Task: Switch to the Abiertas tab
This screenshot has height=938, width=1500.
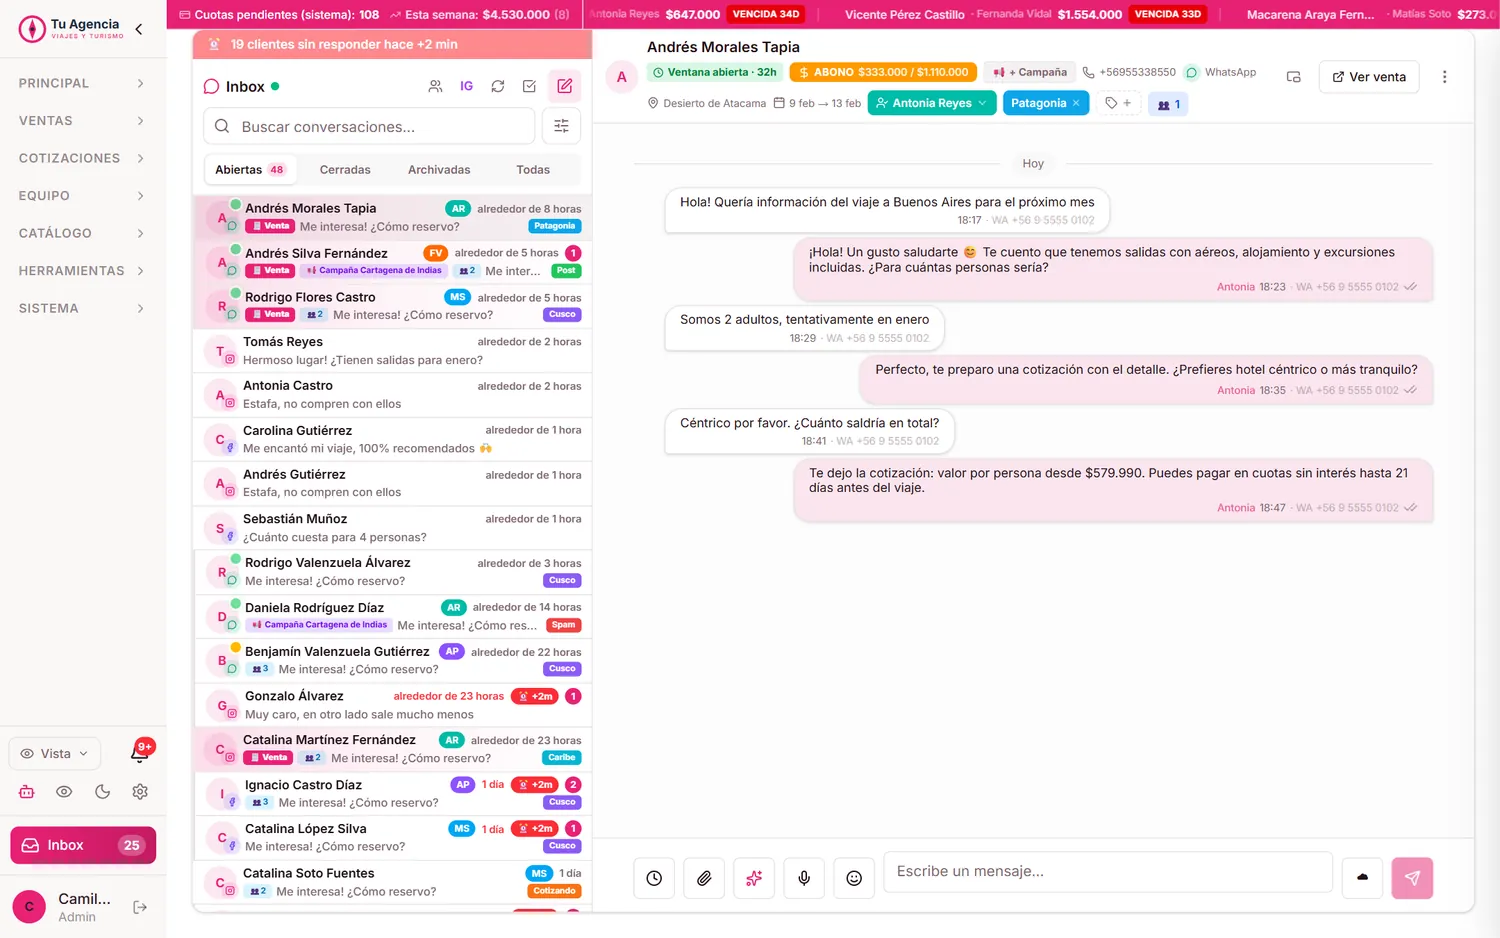Action: [x=250, y=170]
